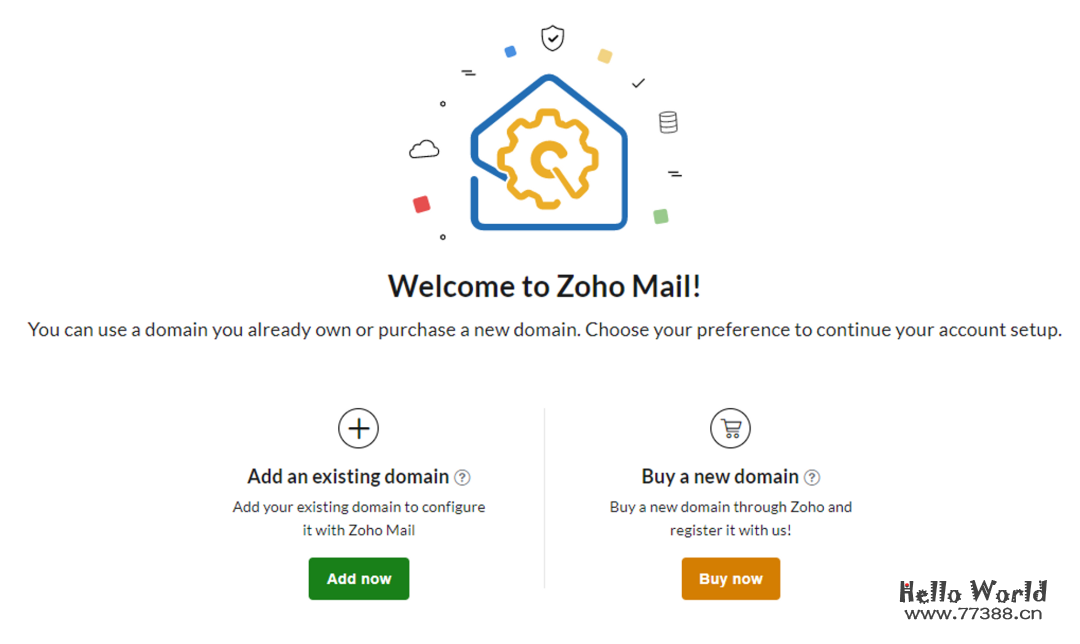Click the small checkmark in illustration

coord(639,83)
